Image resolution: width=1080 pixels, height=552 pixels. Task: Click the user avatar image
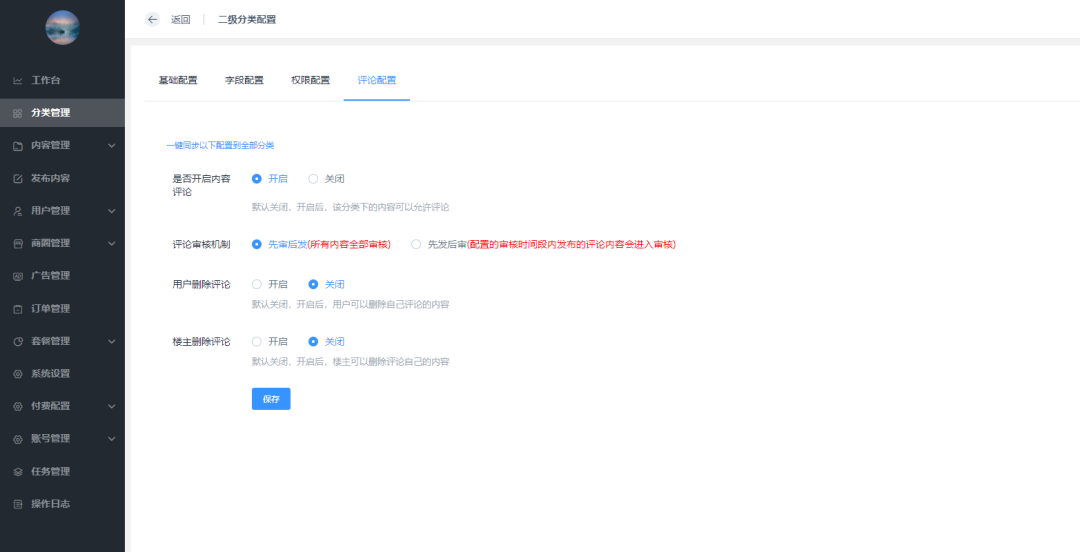(63, 28)
